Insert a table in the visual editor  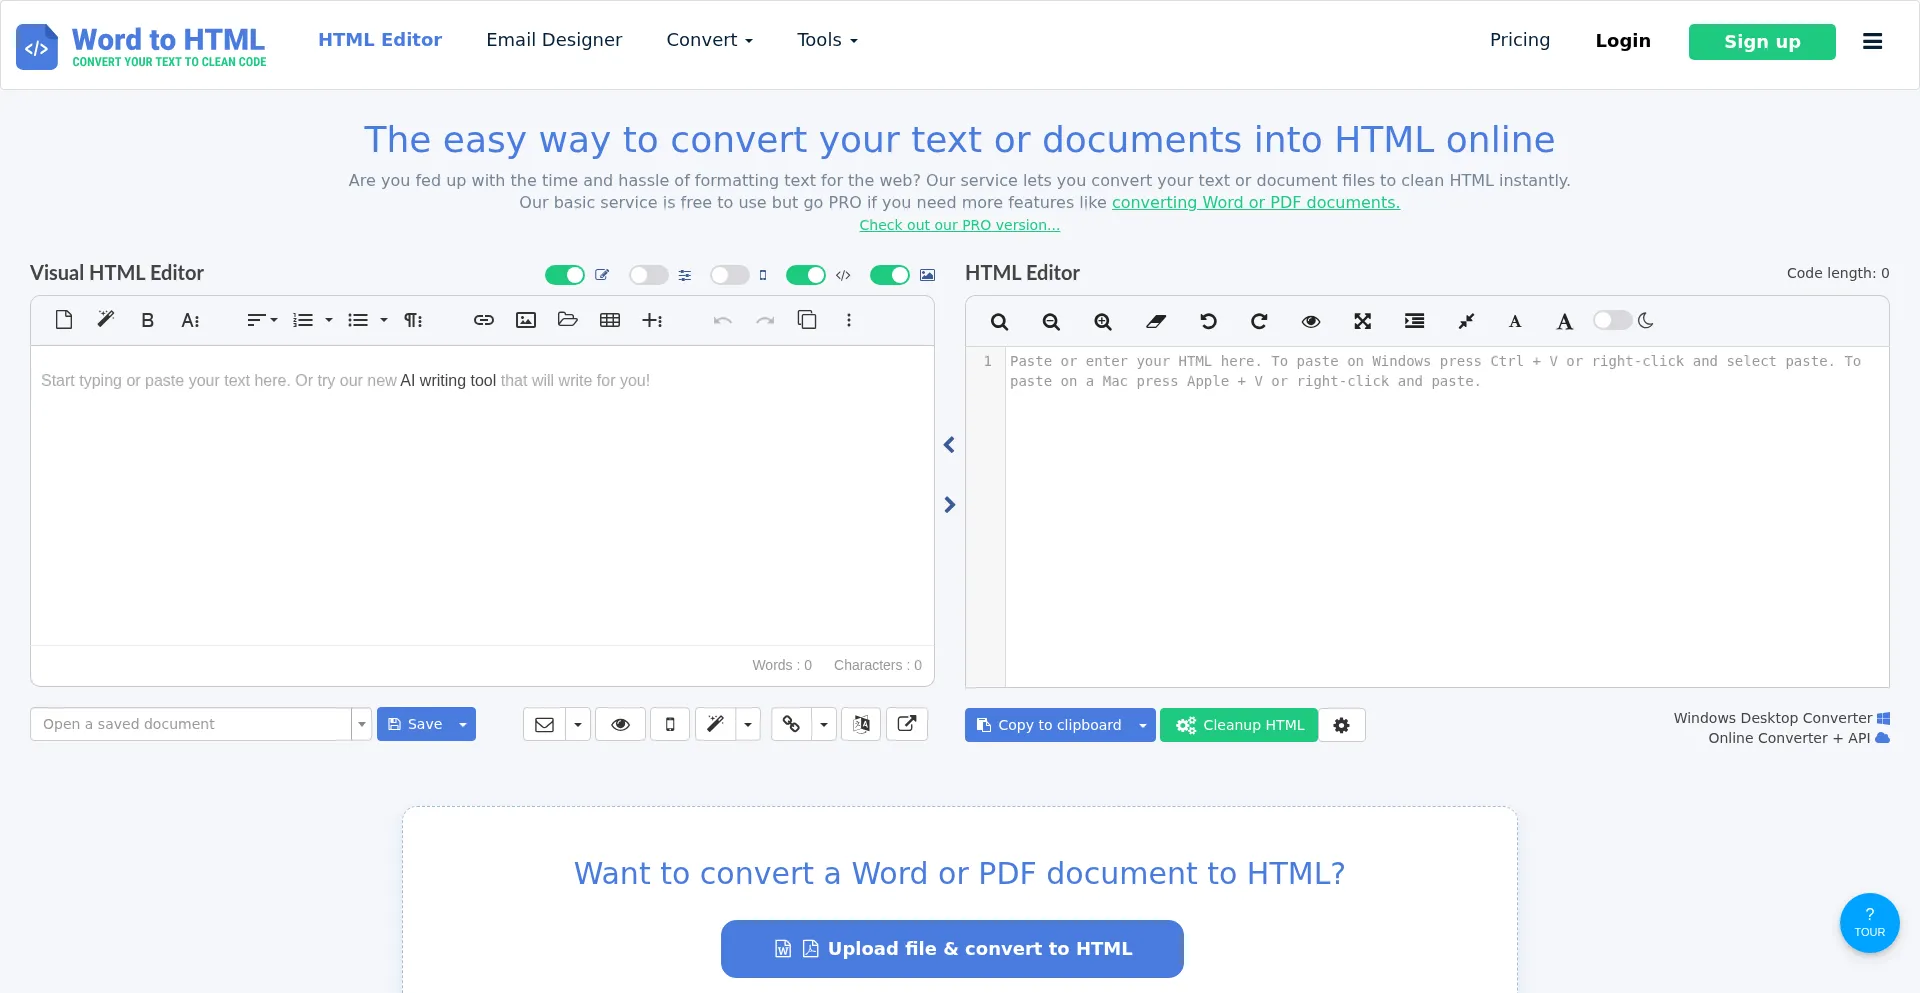610,320
